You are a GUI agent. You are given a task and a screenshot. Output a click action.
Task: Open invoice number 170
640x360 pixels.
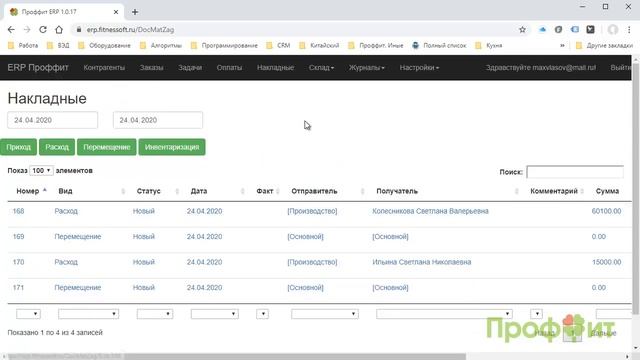click(18, 262)
